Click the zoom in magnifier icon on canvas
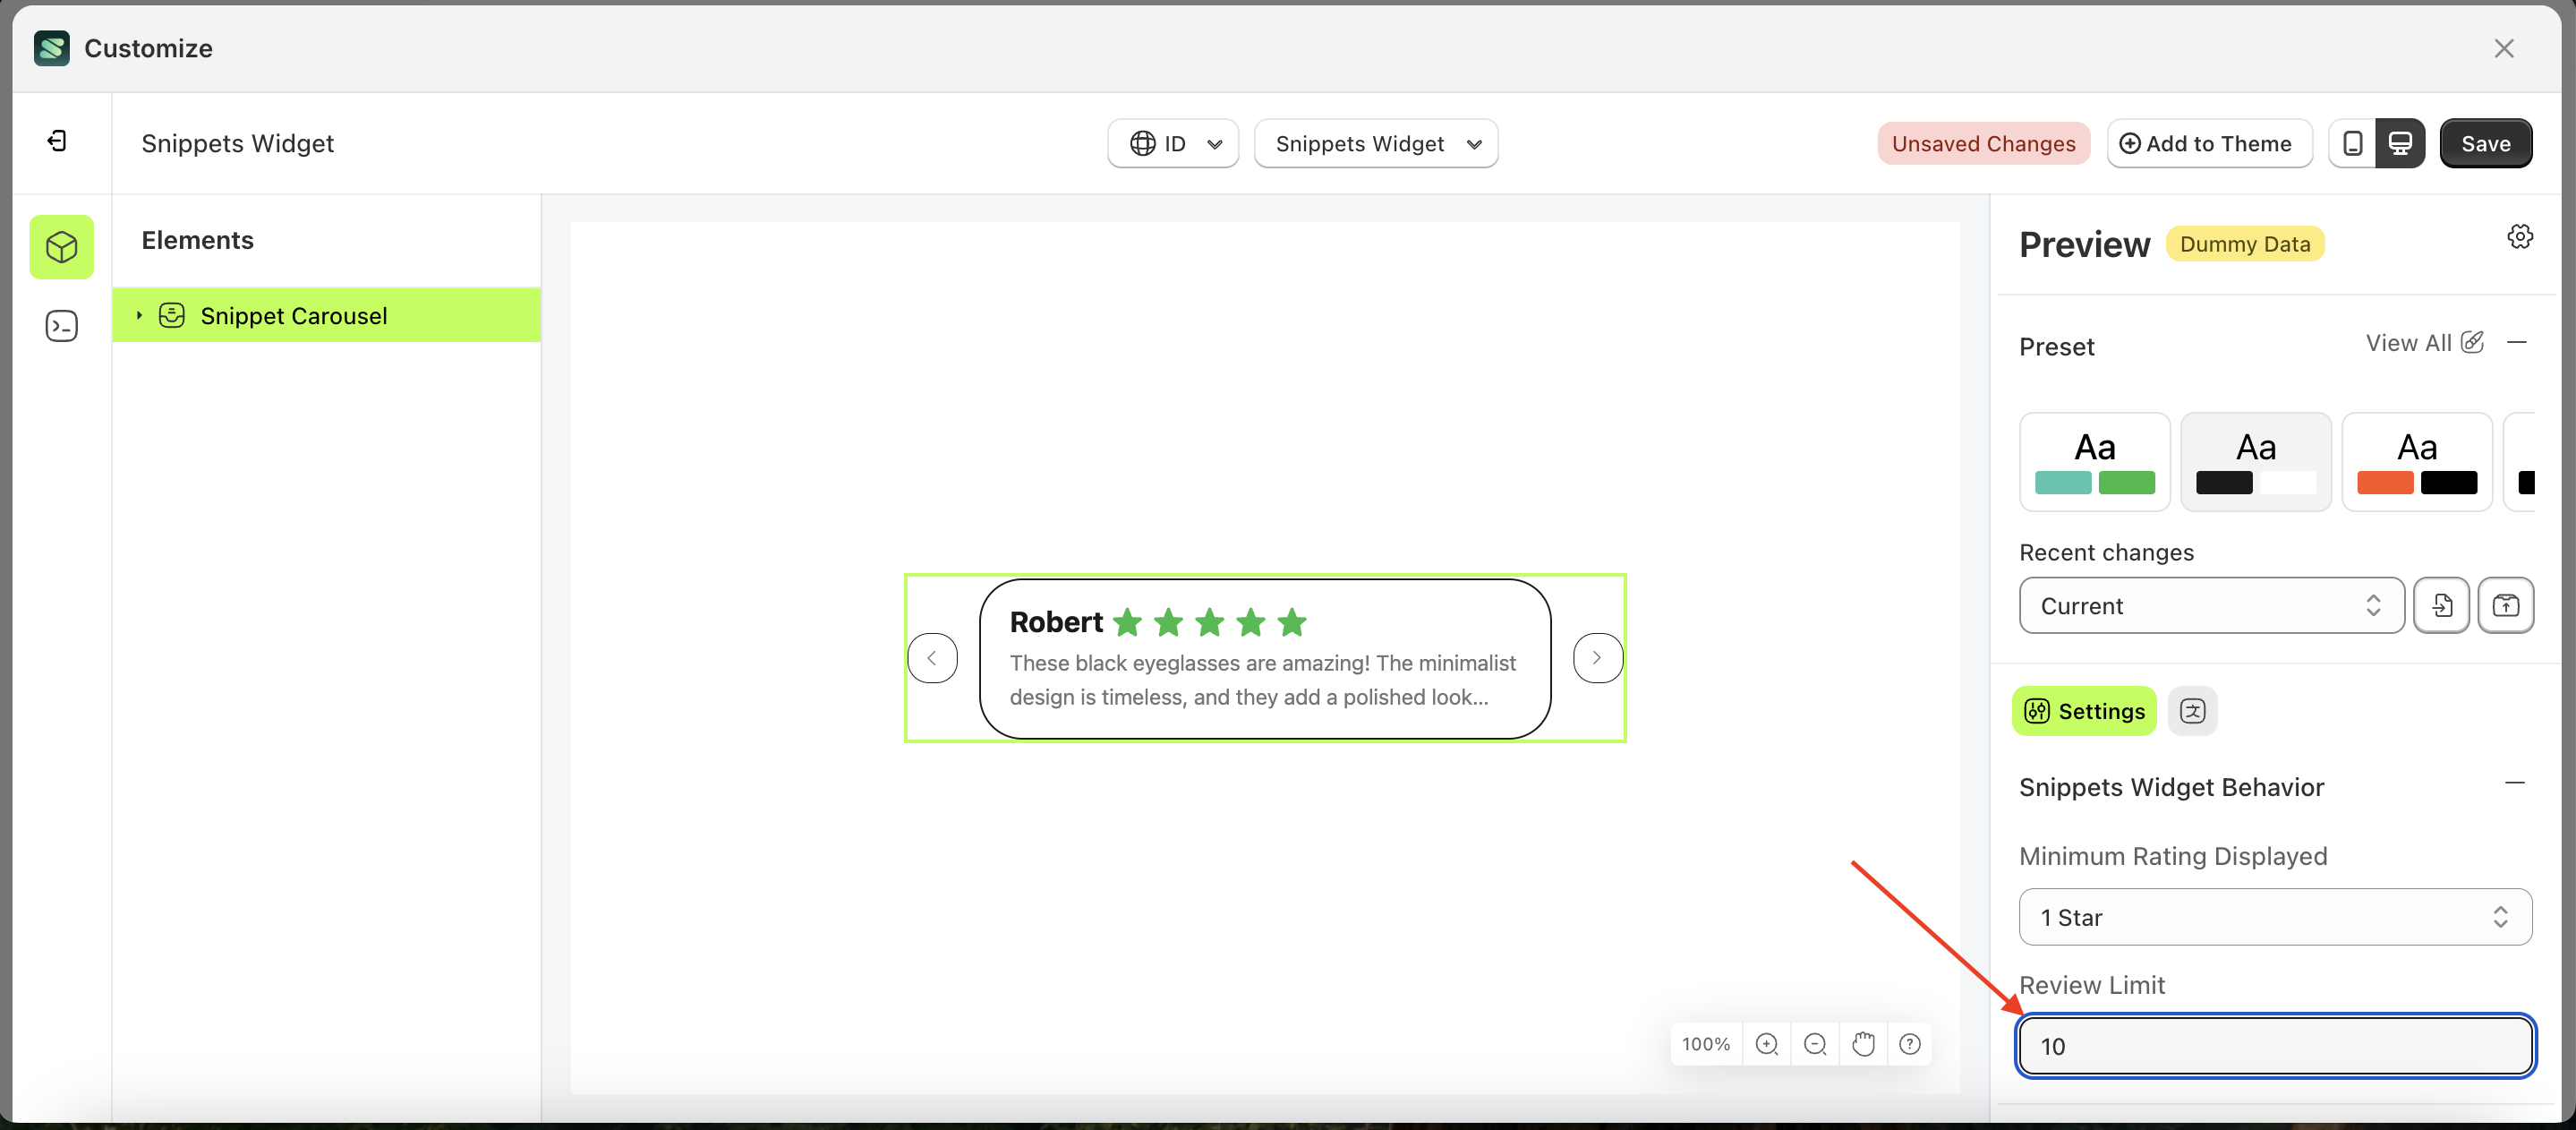2576x1130 pixels. [x=1766, y=1043]
